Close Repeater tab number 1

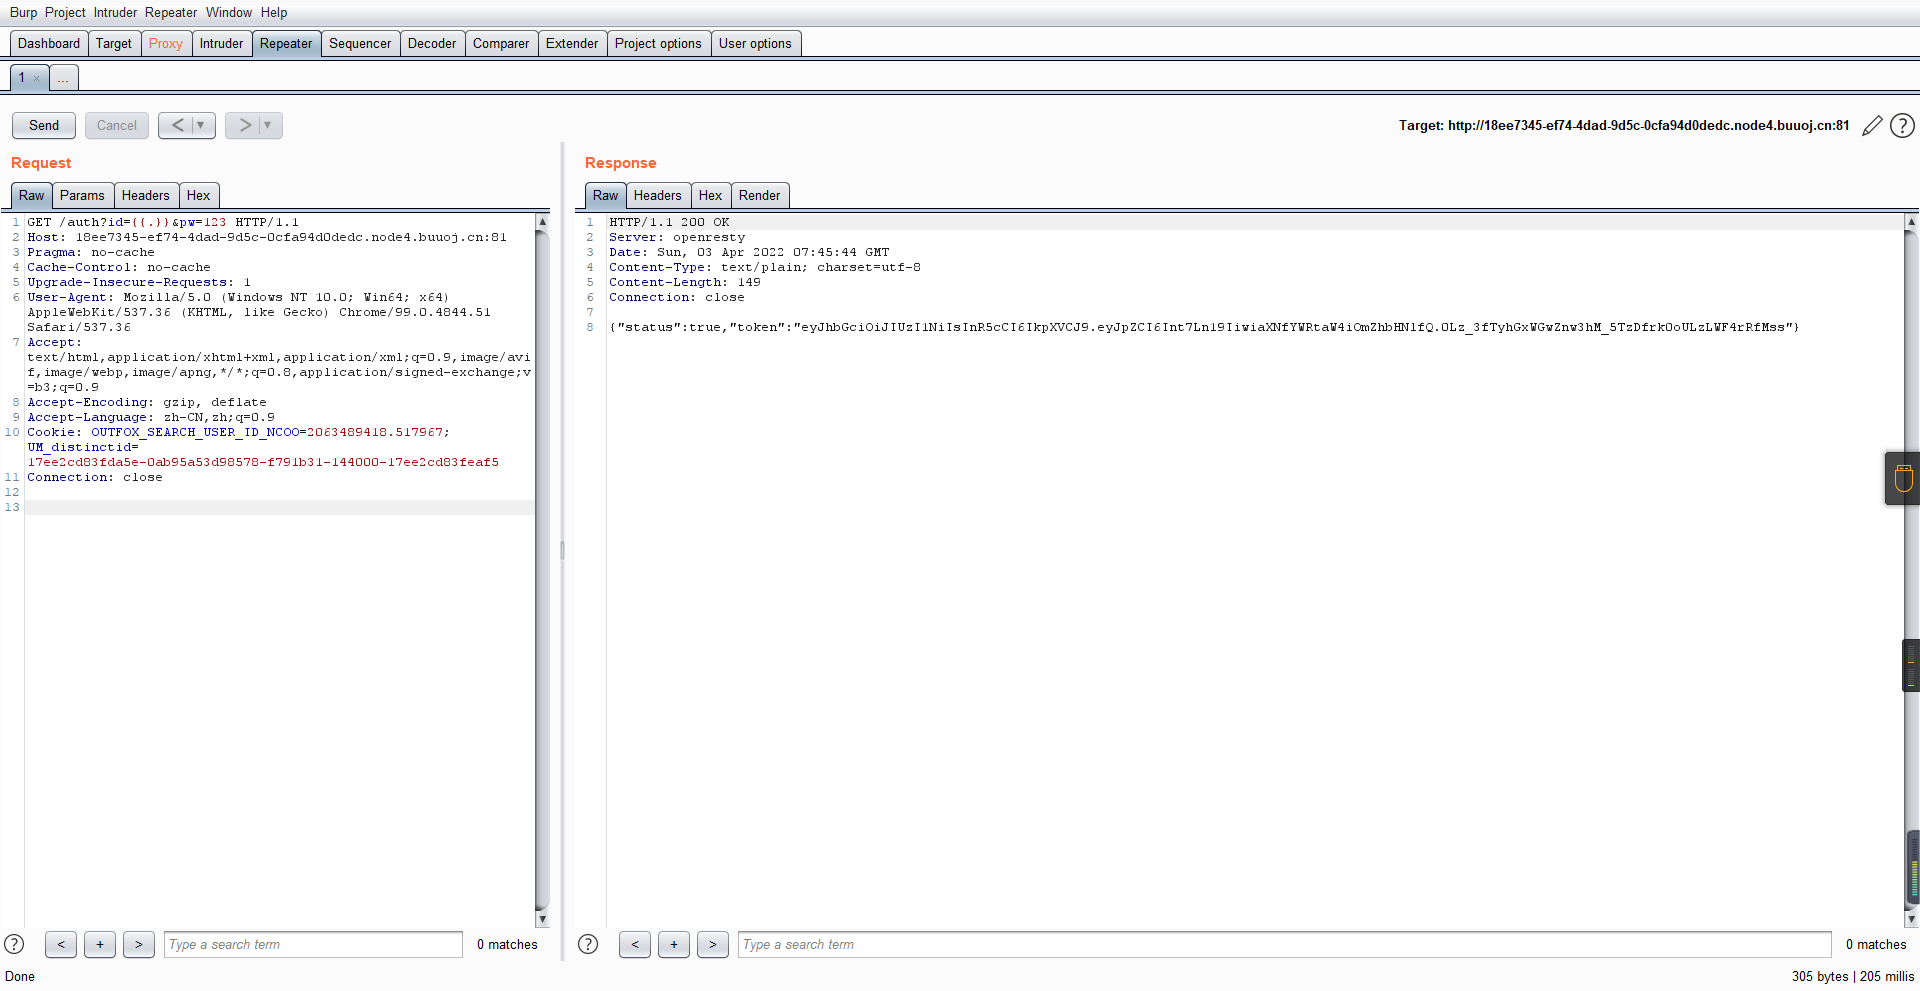coord(37,78)
